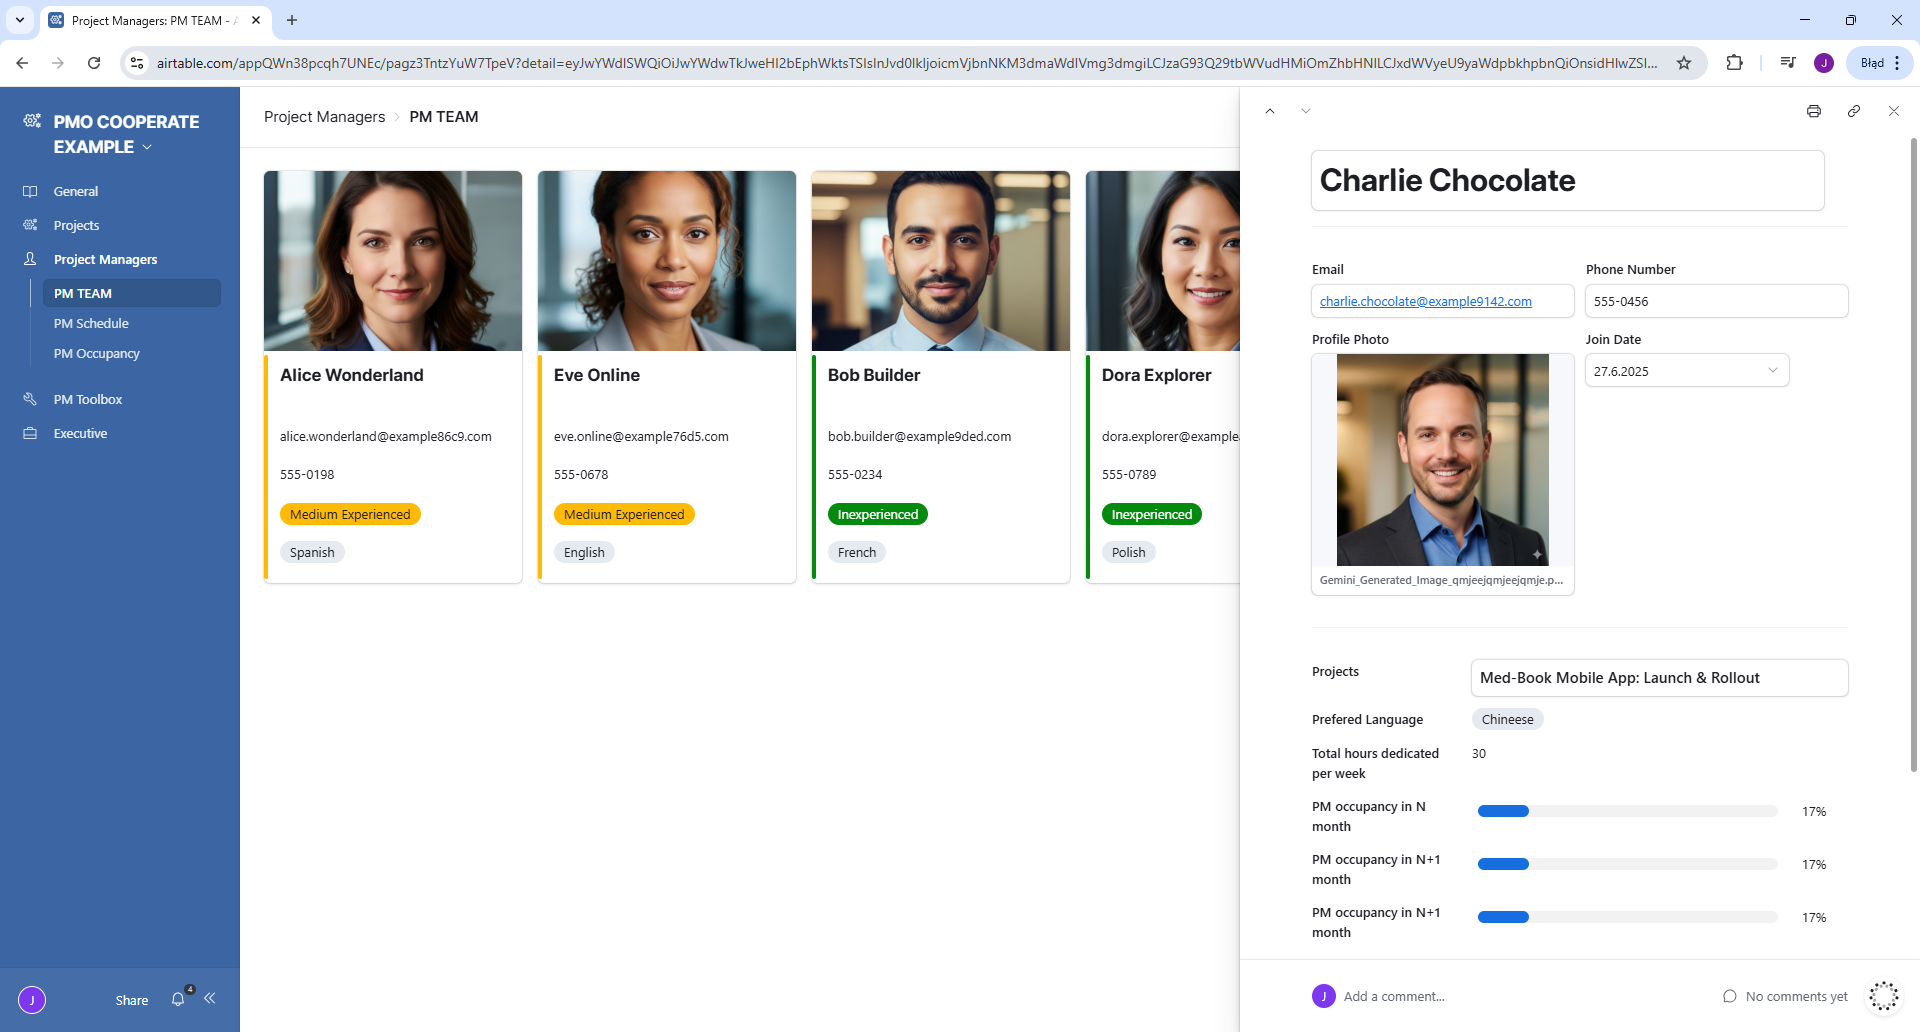Open notifications bell

pyautogui.click(x=178, y=999)
